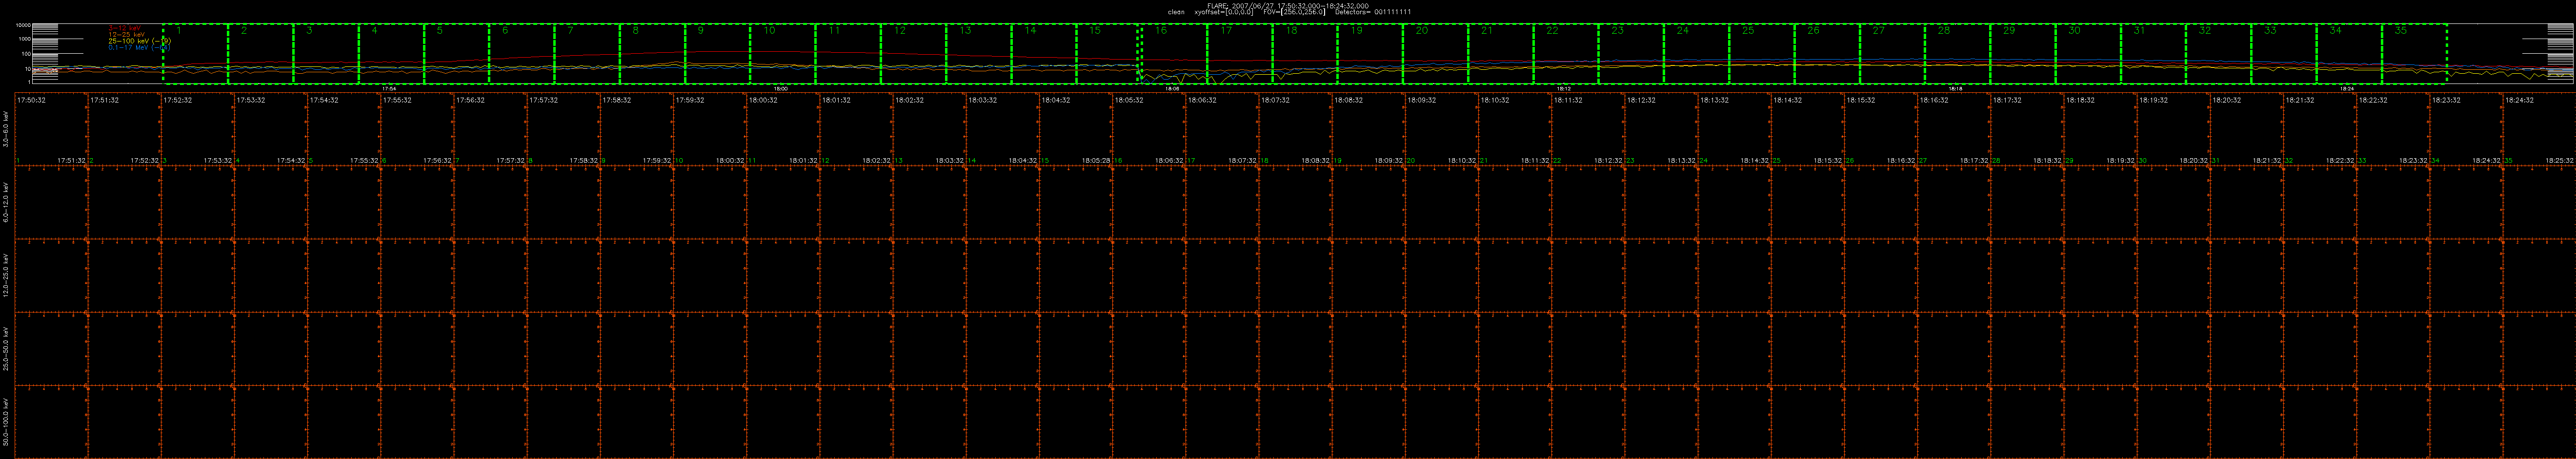Click the 17:50:32 start time label

click(x=31, y=100)
